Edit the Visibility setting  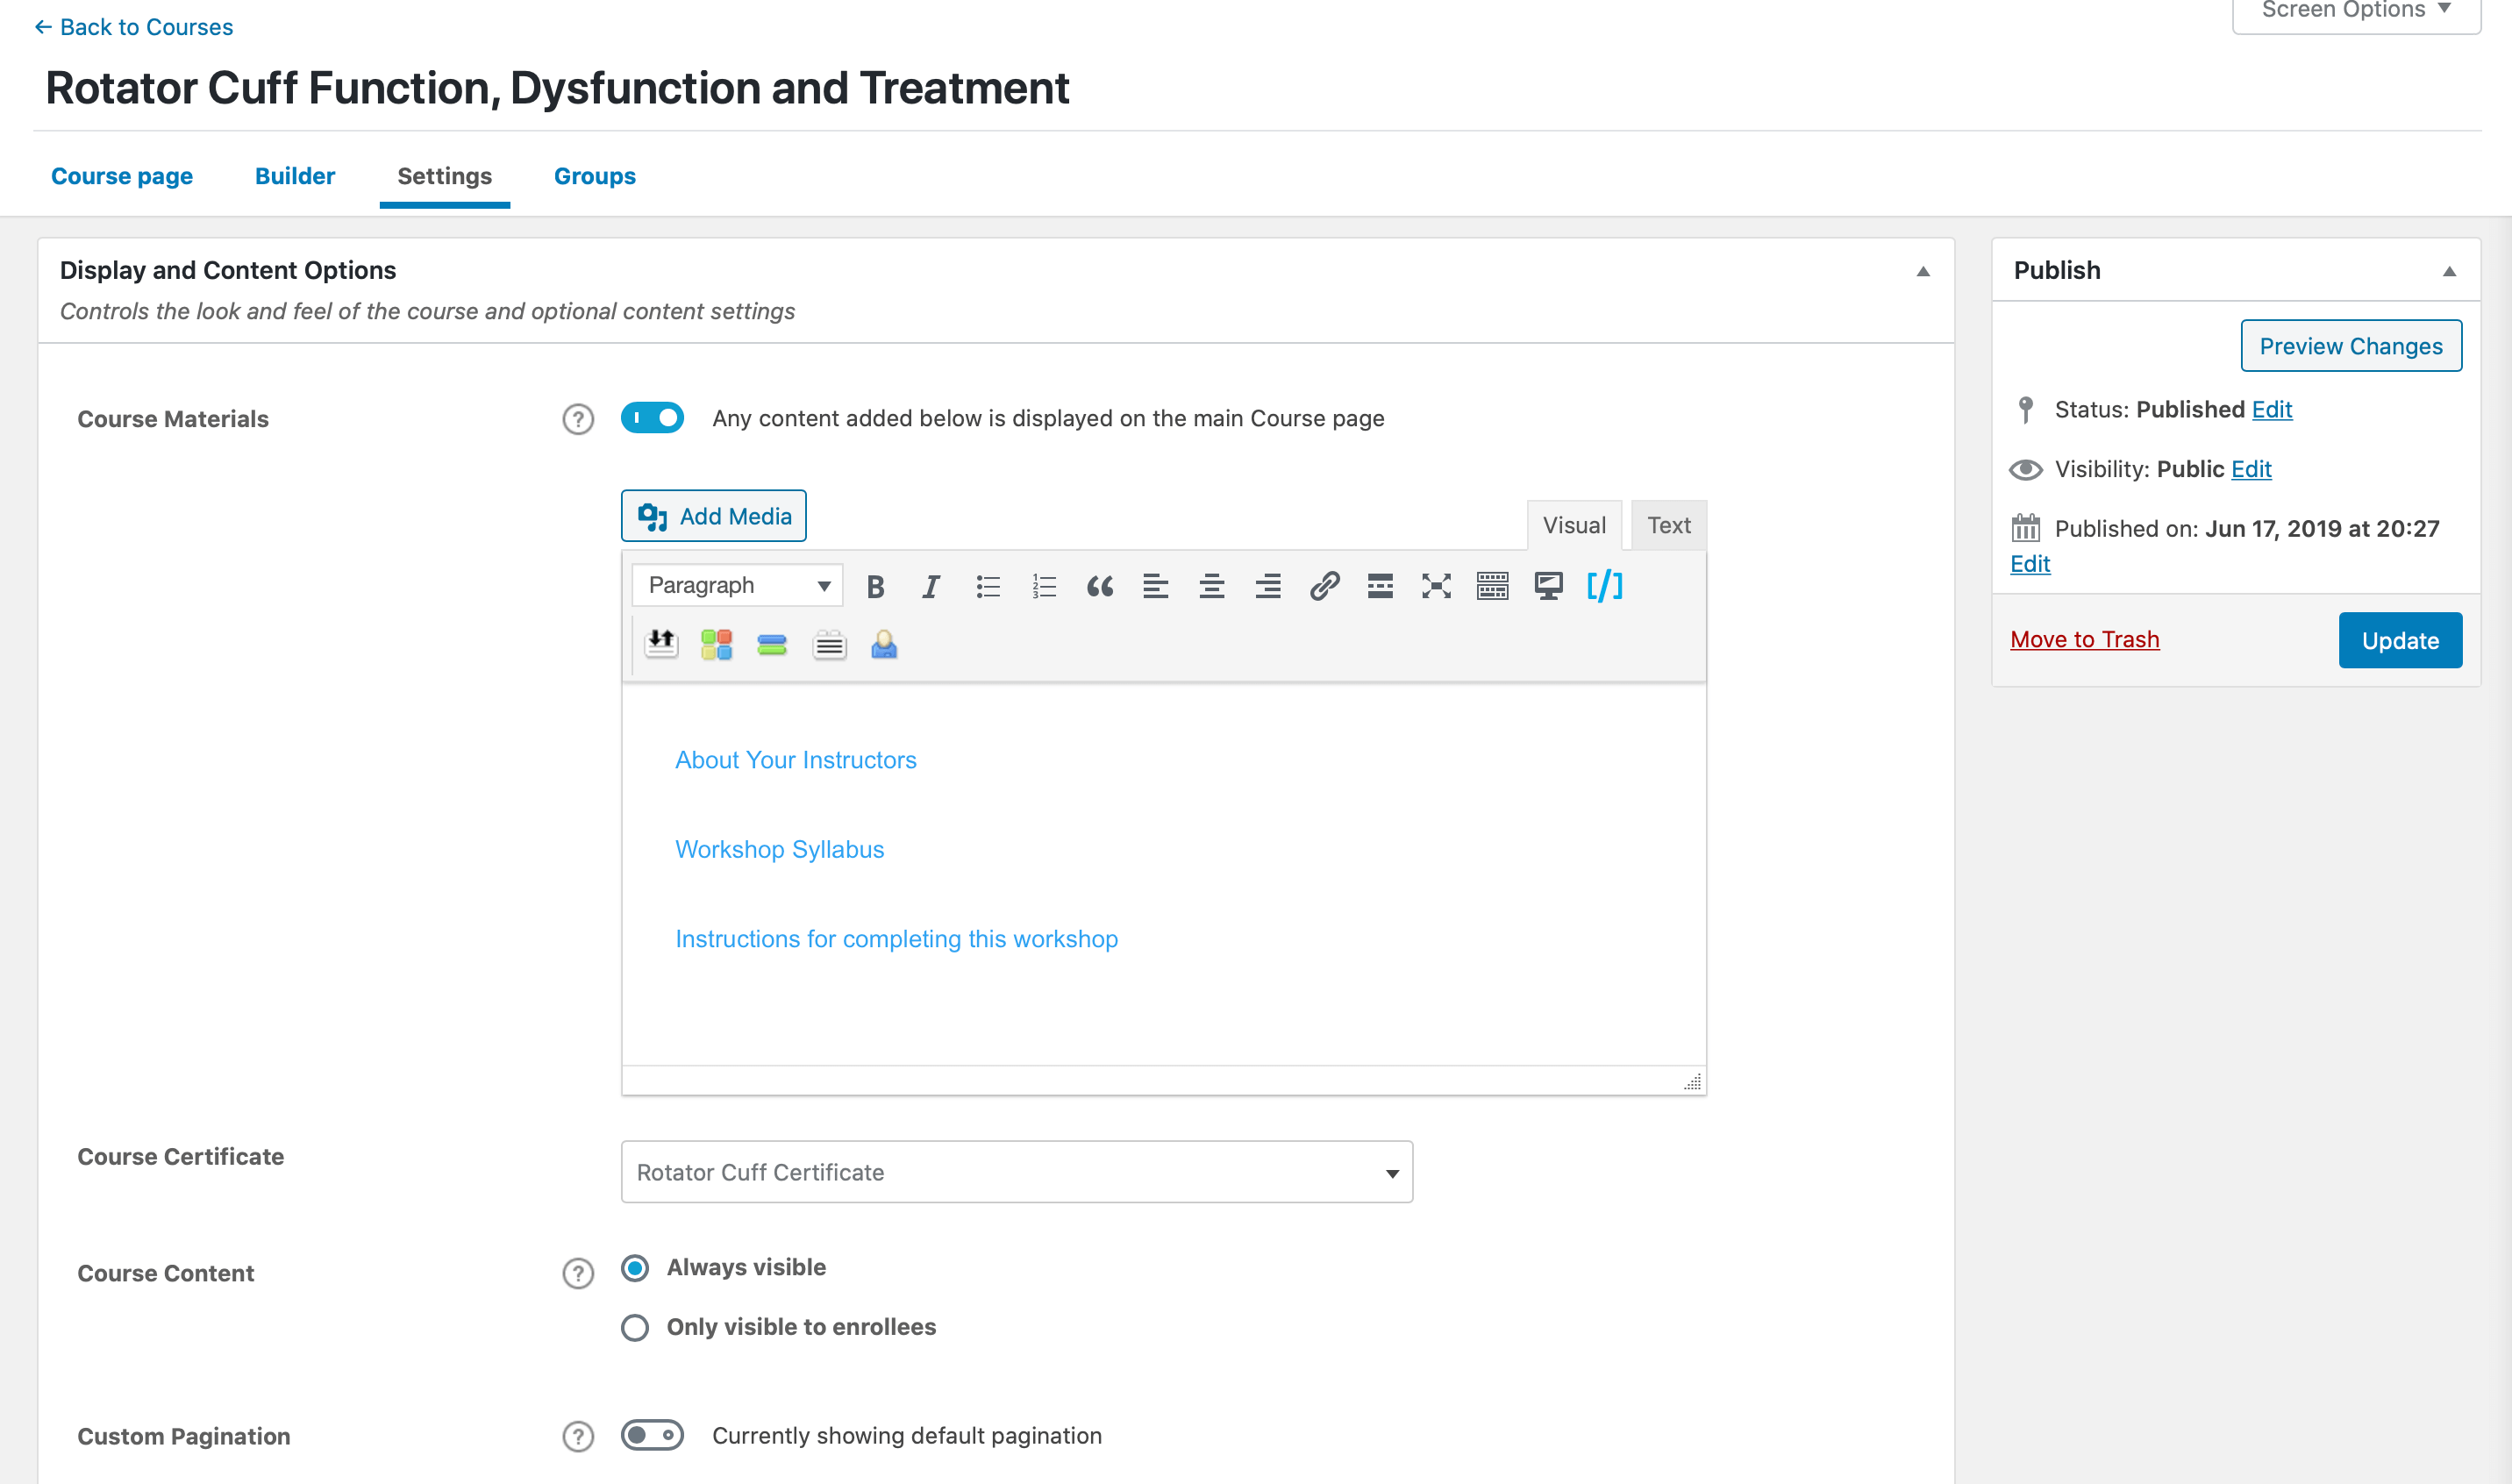2251,469
